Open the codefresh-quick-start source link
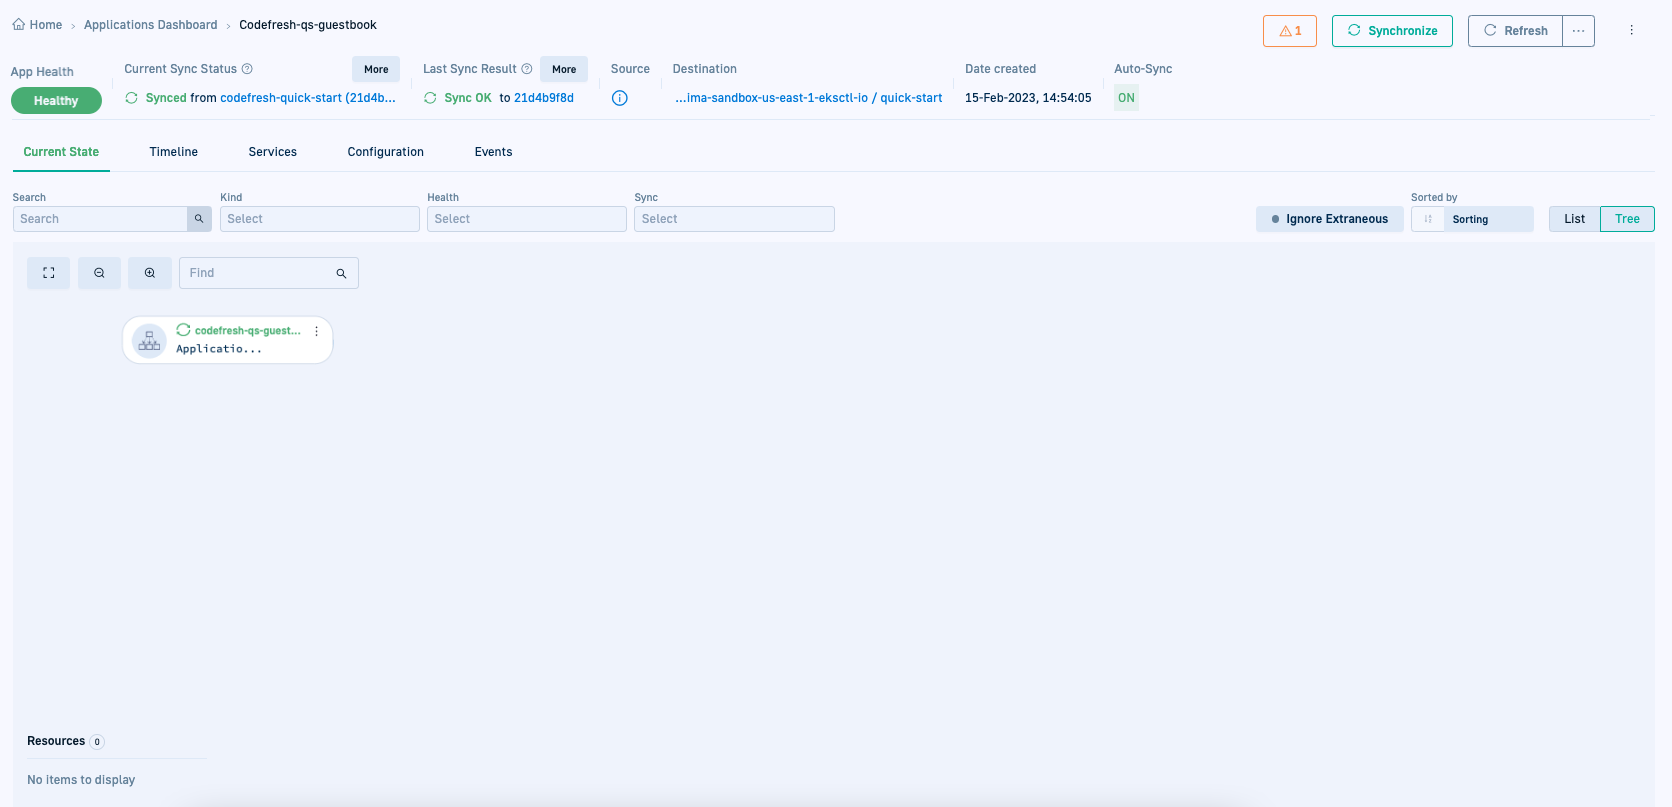This screenshot has width=1672, height=807. 308,98
